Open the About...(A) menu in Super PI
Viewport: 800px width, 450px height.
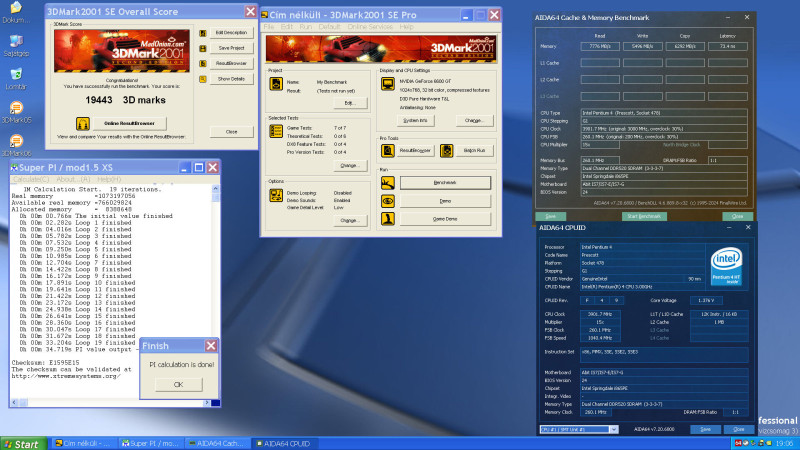click(x=73, y=180)
